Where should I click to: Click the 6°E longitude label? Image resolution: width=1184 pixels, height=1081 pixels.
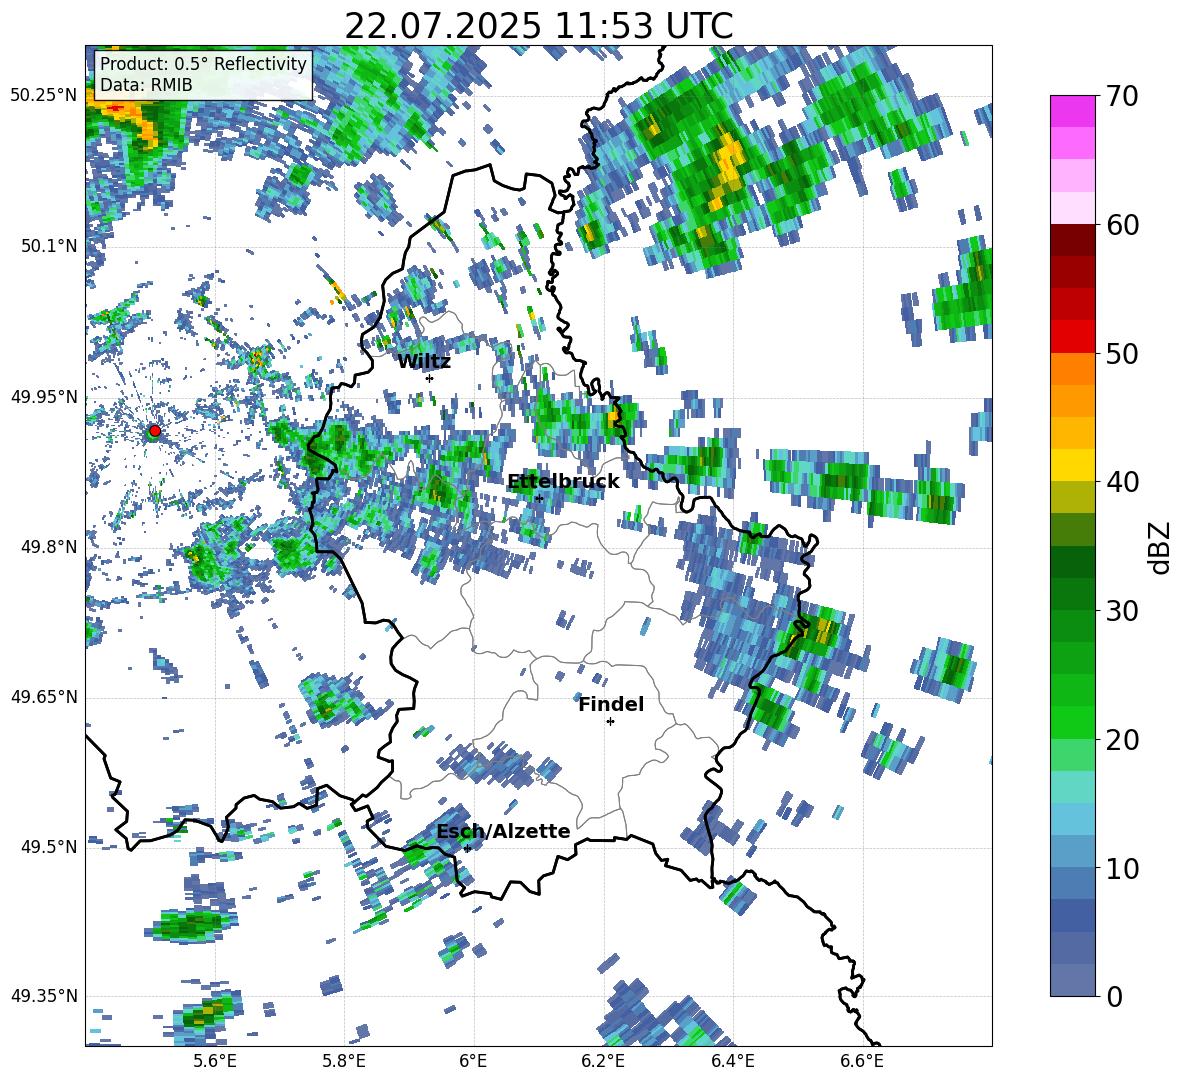[x=473, y=1061]
